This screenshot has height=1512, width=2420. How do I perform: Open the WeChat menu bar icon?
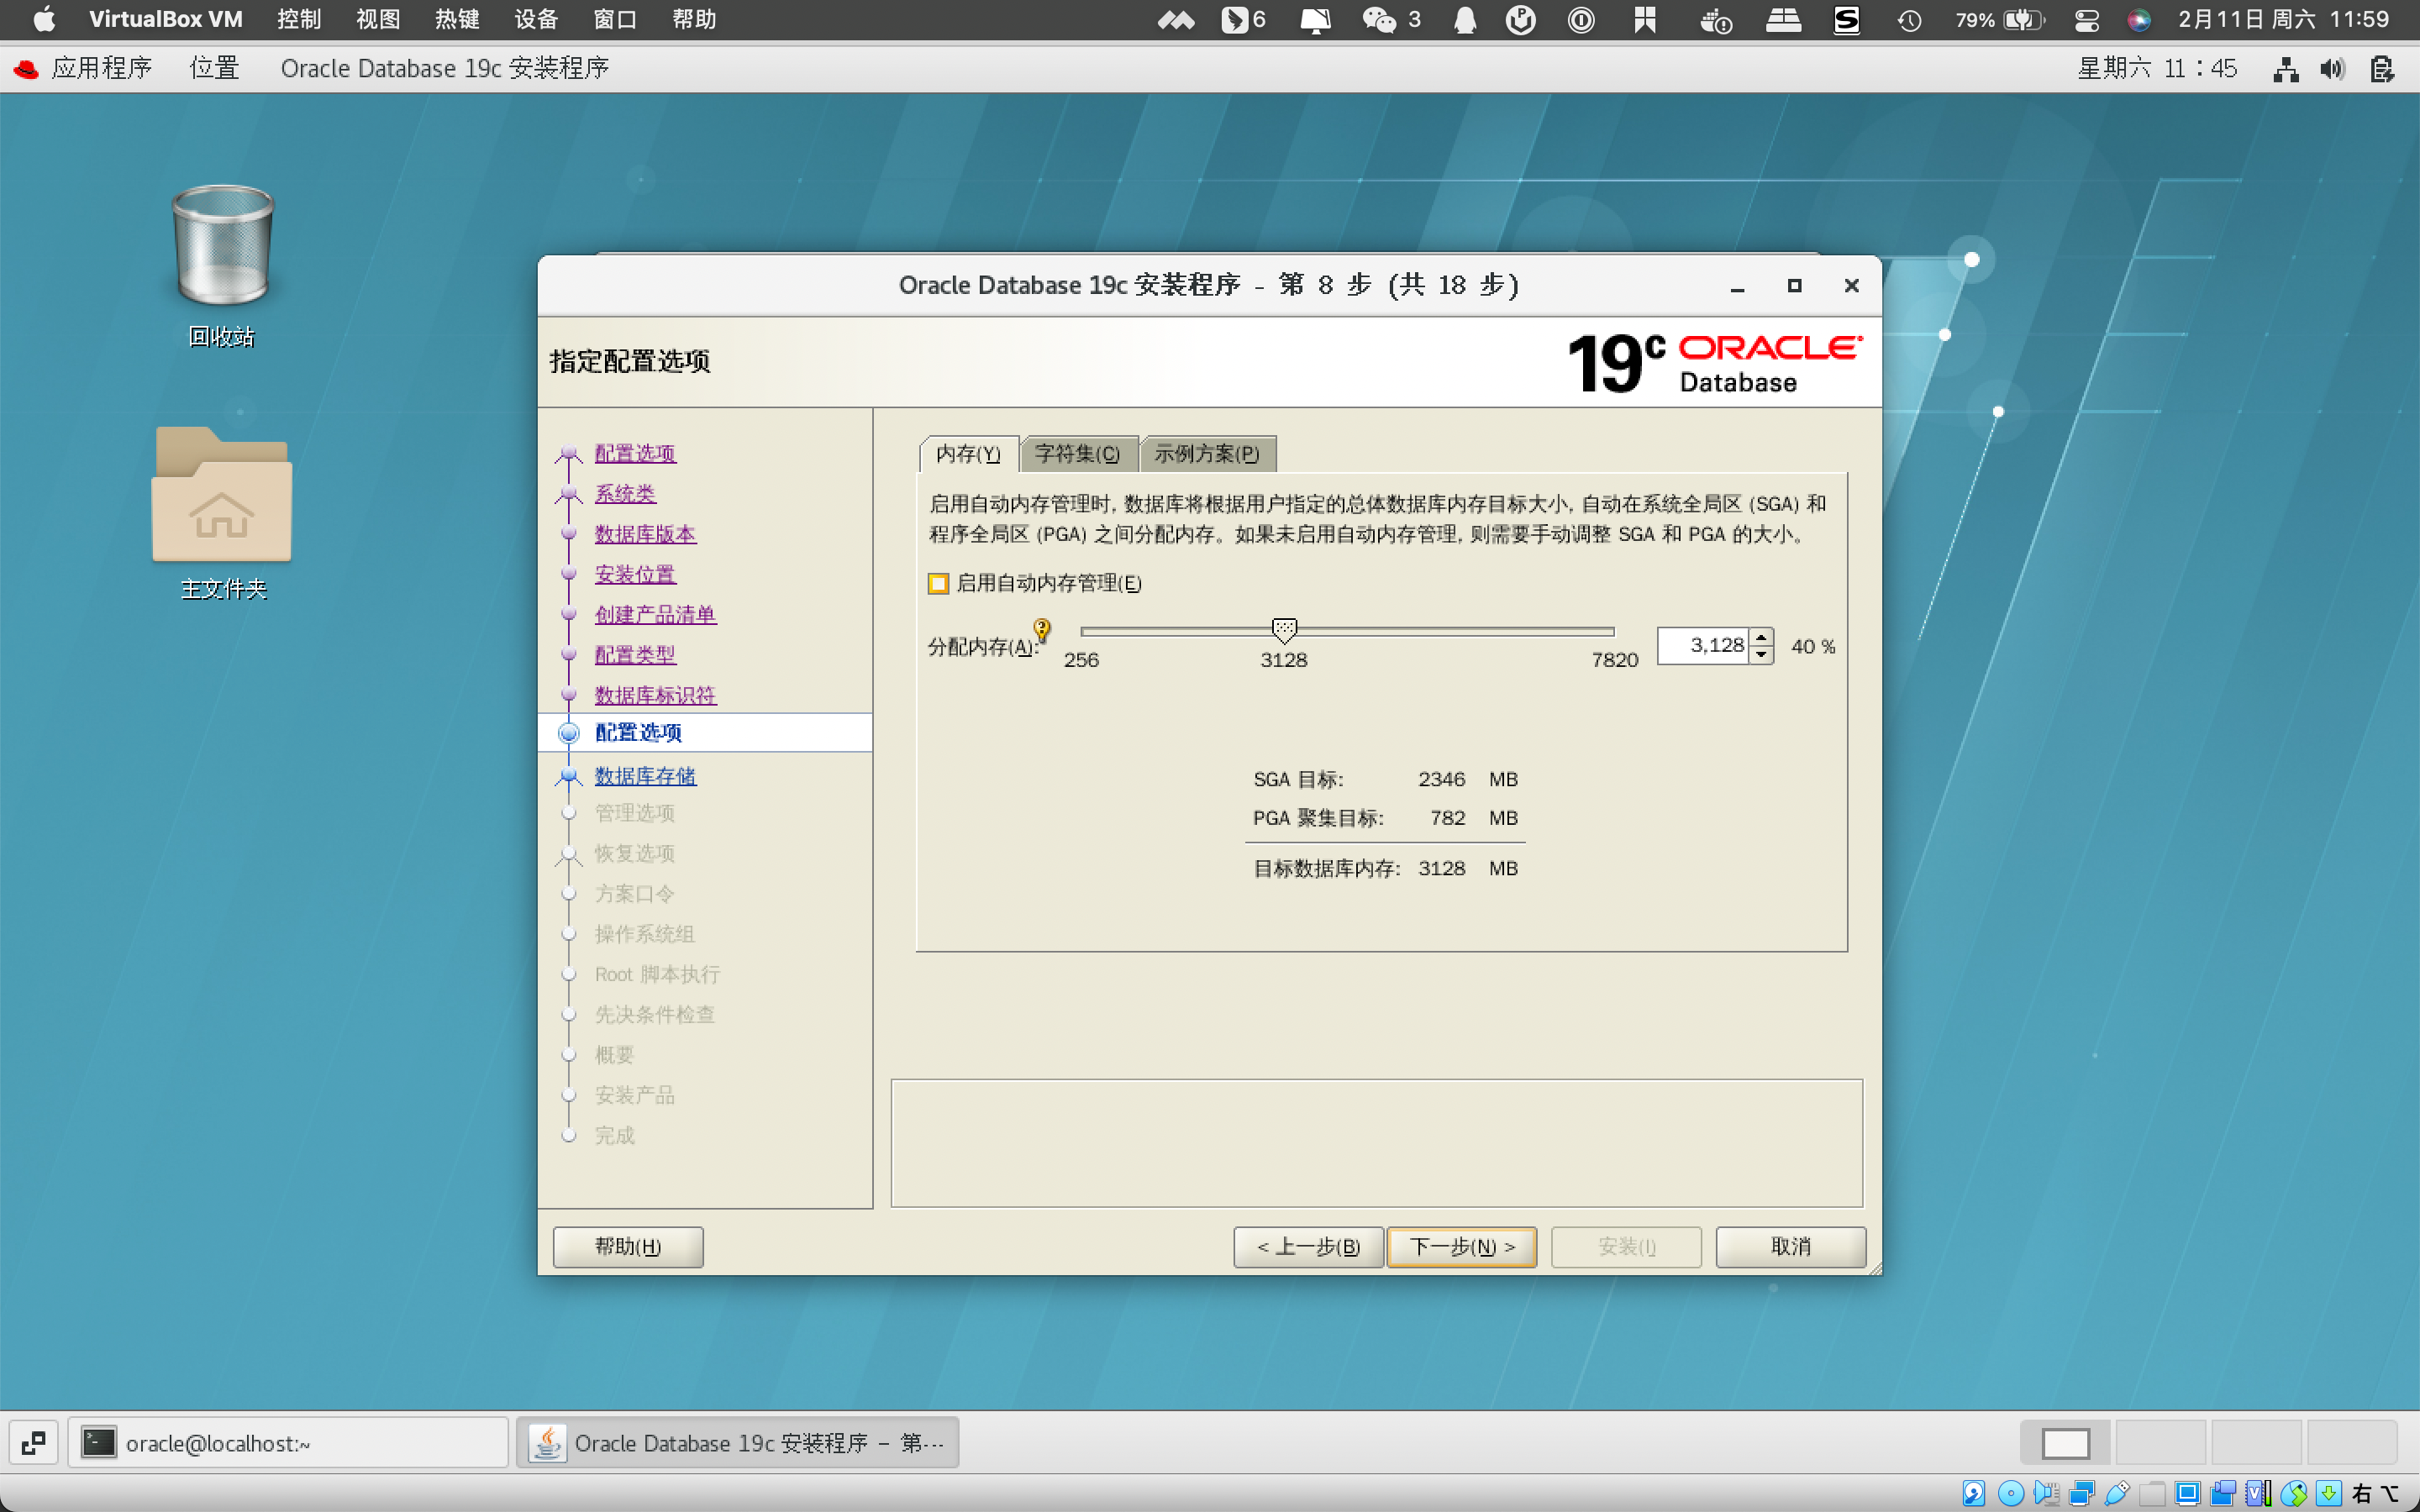tap(1379, 19)
